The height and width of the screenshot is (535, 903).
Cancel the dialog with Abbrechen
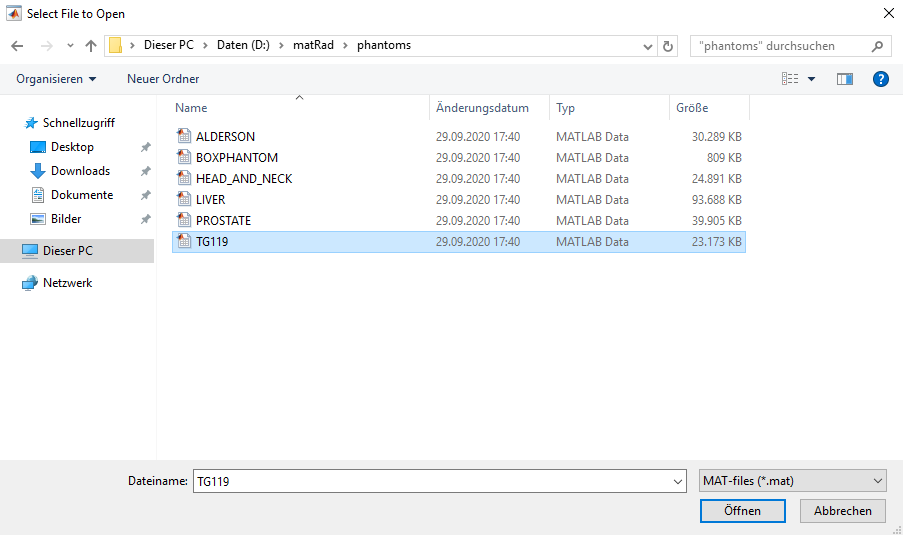[843, 511]
